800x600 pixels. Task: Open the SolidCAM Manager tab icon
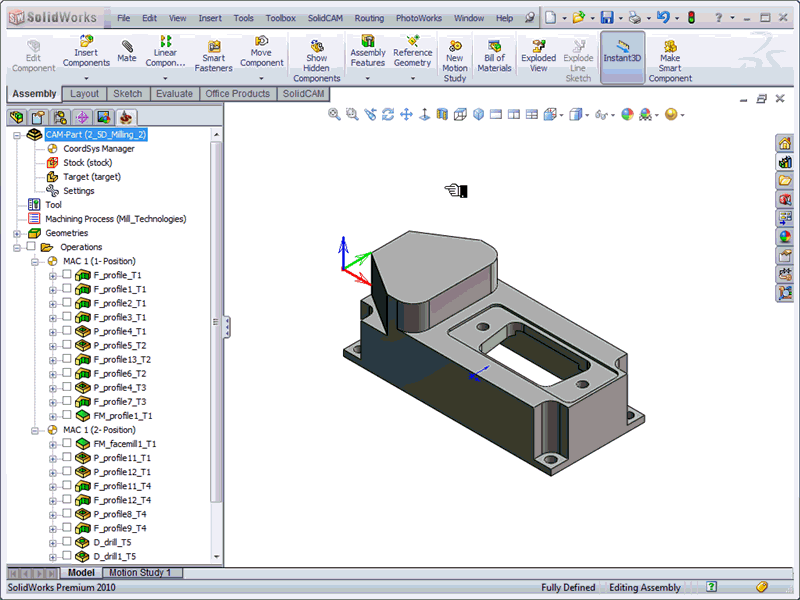pyautogui.click(x=126, y=118)
